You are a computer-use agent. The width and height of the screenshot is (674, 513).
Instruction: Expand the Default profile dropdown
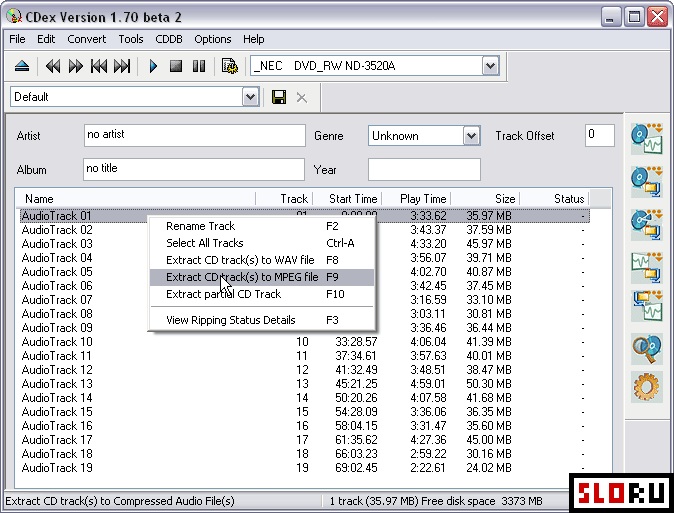click(250, 97)
